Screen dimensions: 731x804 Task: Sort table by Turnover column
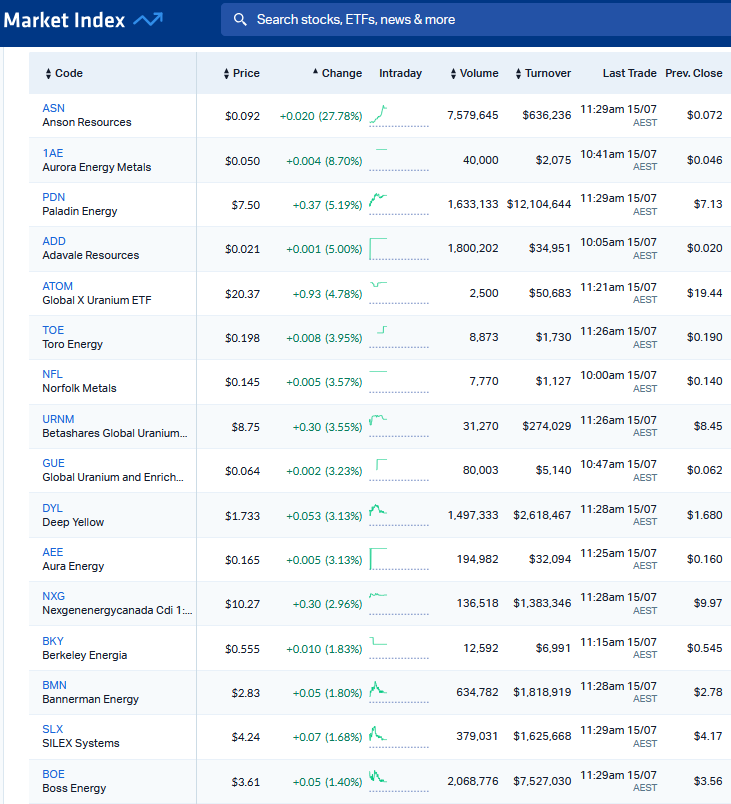tap(543, 73)
